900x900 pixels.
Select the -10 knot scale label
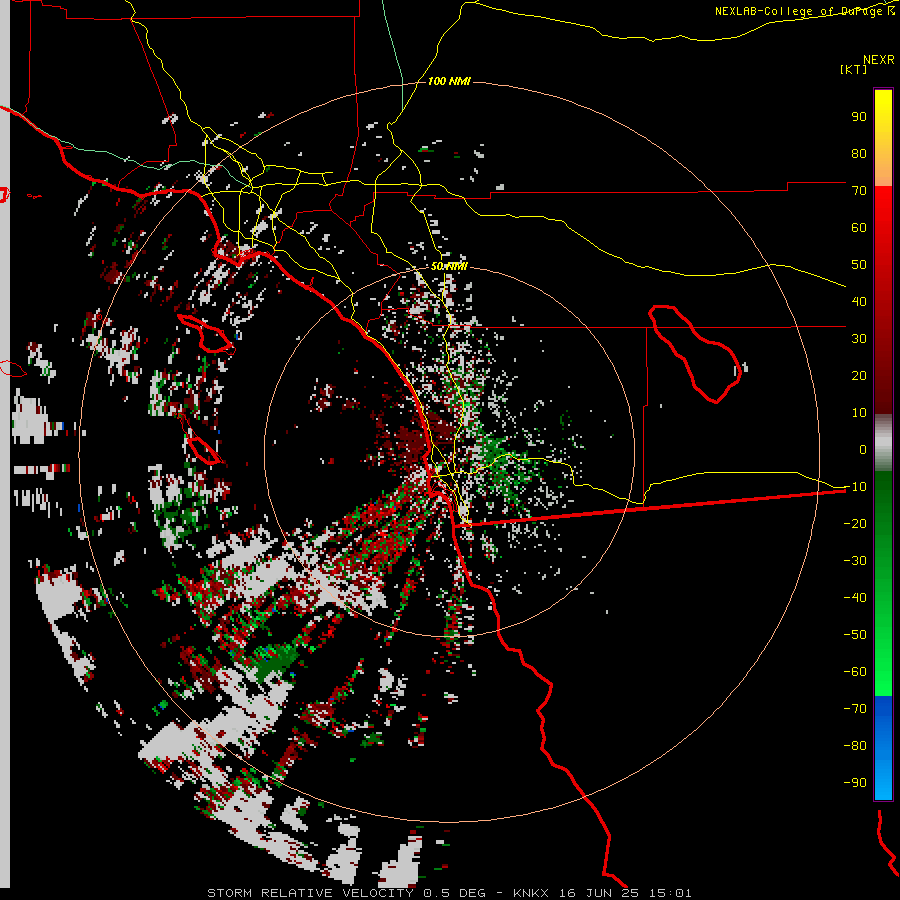(x=855, y=487)
